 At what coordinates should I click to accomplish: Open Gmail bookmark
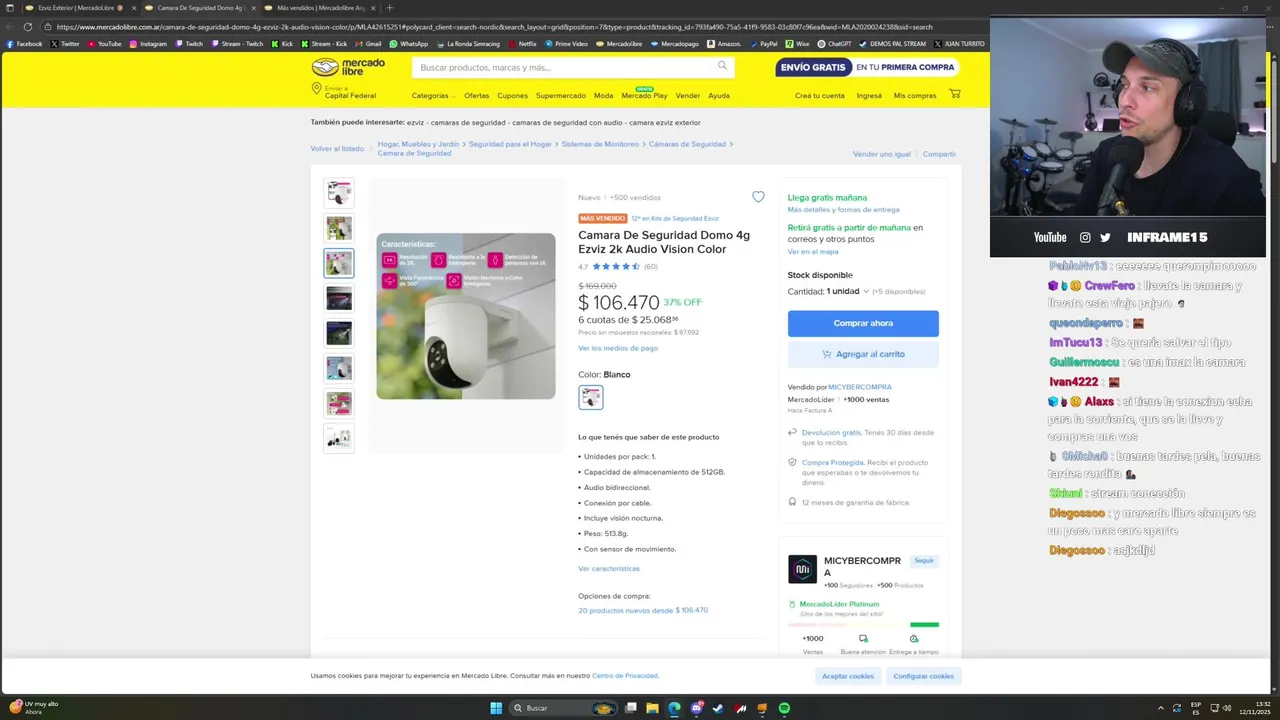[368, 44]
